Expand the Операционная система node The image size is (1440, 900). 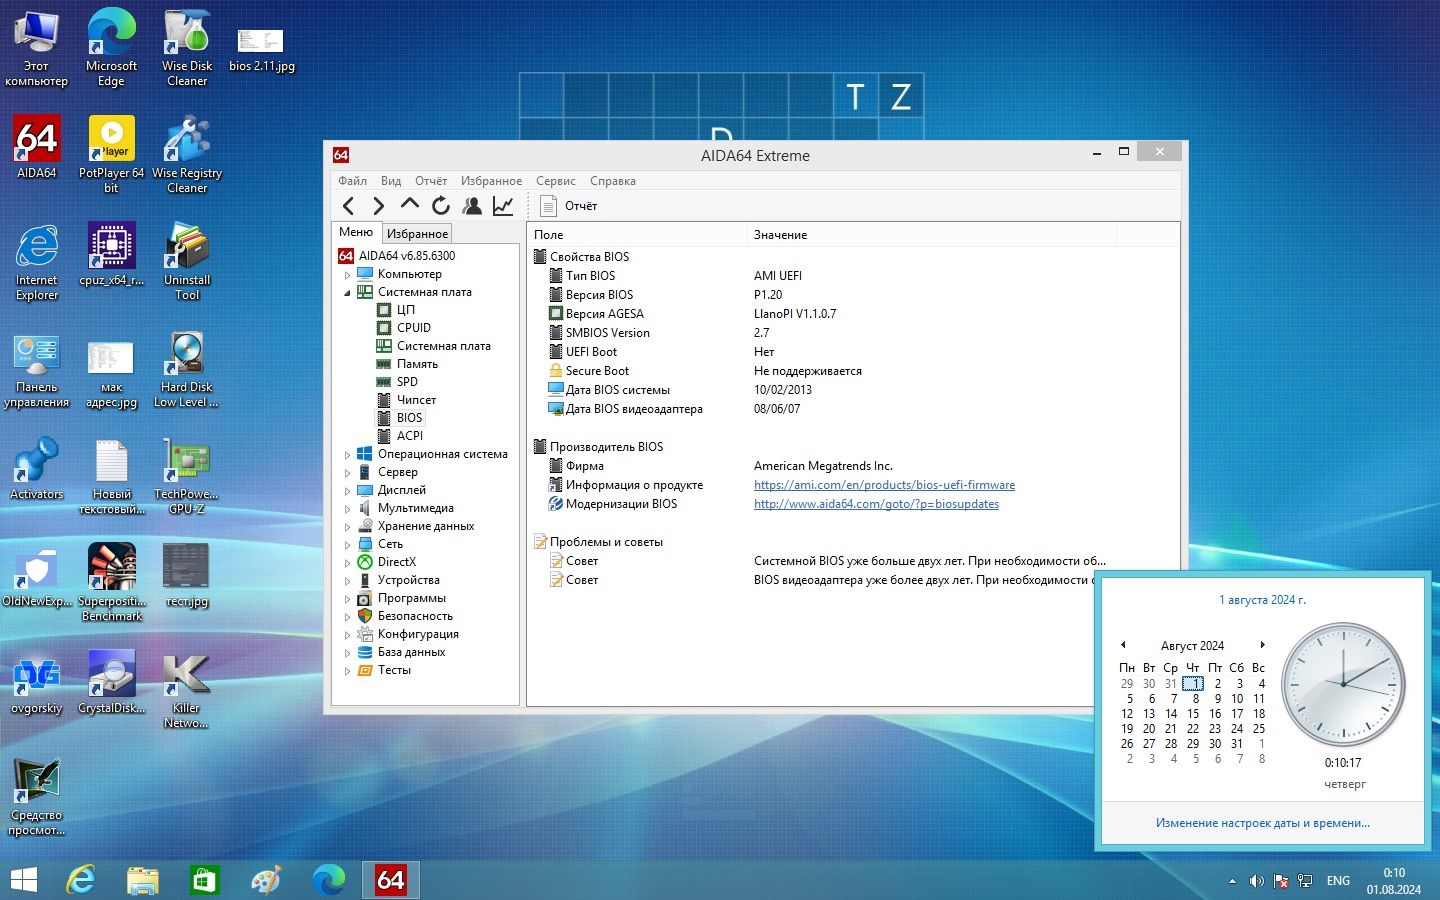(x=348, y=455)
